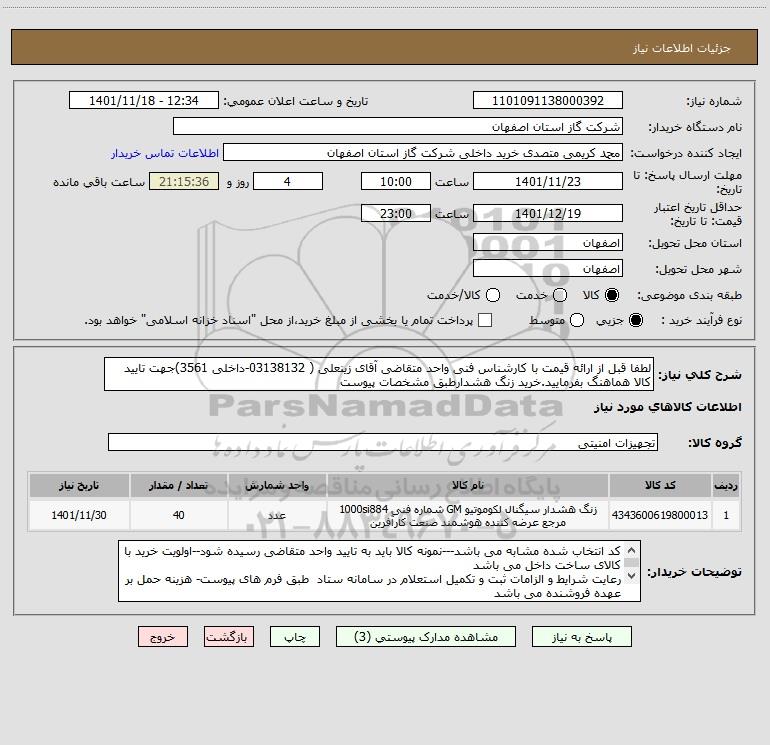Click the زنگ هشدار item name cell
Viewport: 770px width, 745px height.
(468, 515)
